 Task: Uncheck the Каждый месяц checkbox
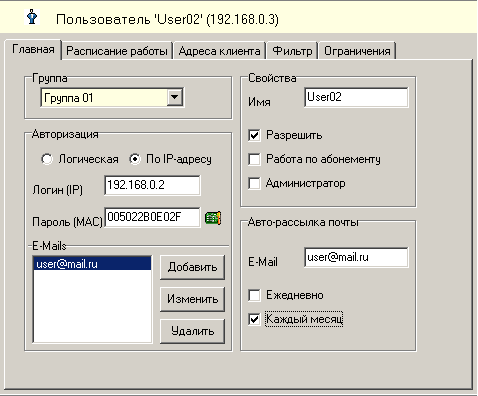coord(254,319)
